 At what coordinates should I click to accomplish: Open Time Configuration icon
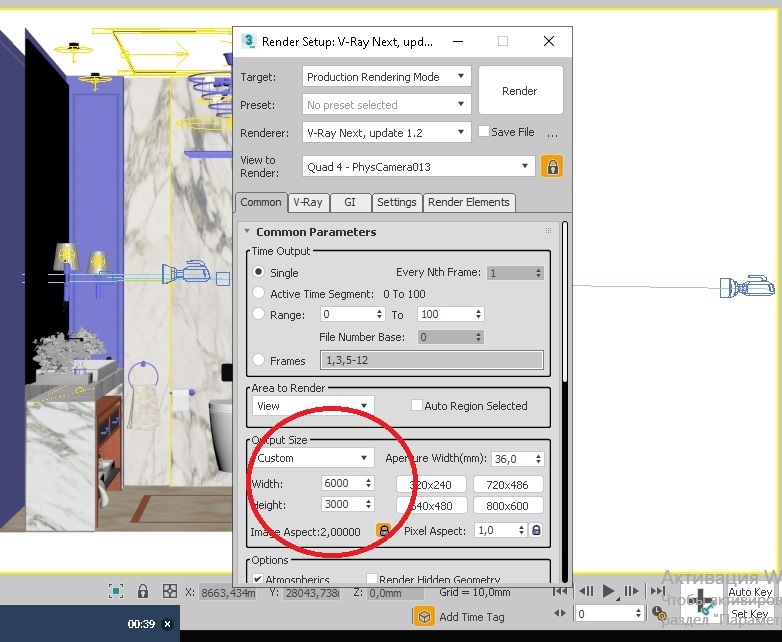coord(659,613)
